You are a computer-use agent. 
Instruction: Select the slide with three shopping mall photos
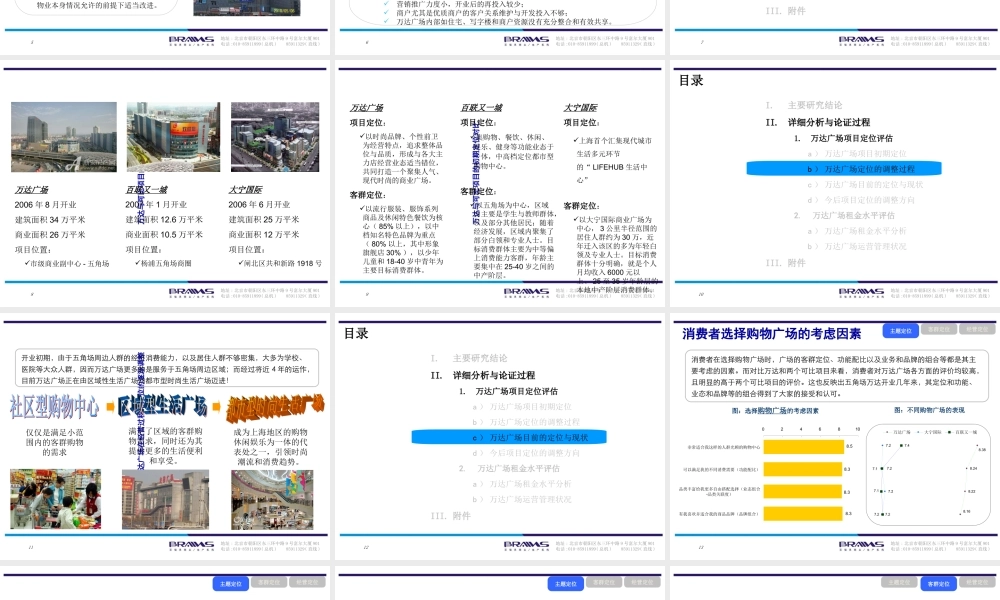click(166, 183)
